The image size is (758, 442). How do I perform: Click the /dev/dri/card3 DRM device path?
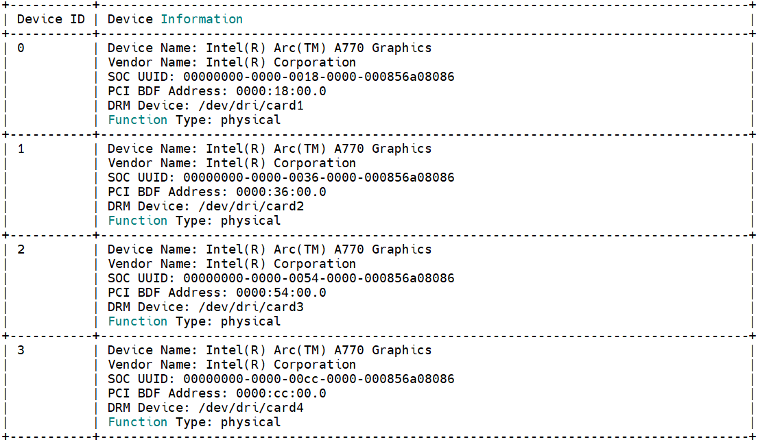[x=251, y=307]
